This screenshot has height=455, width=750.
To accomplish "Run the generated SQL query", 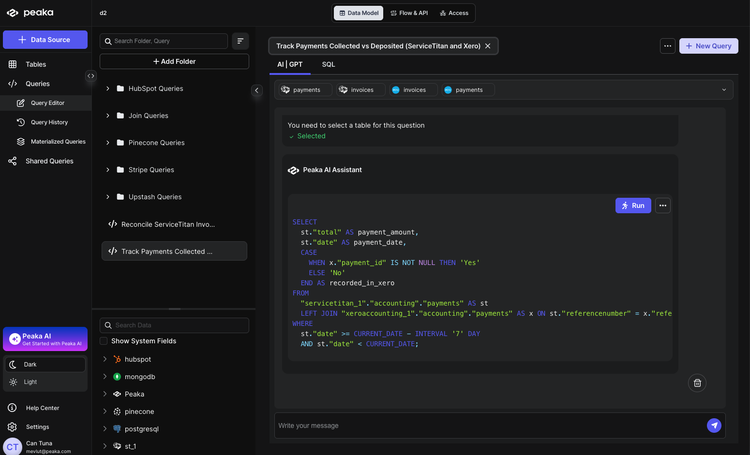I will click(x=632, y=205).
